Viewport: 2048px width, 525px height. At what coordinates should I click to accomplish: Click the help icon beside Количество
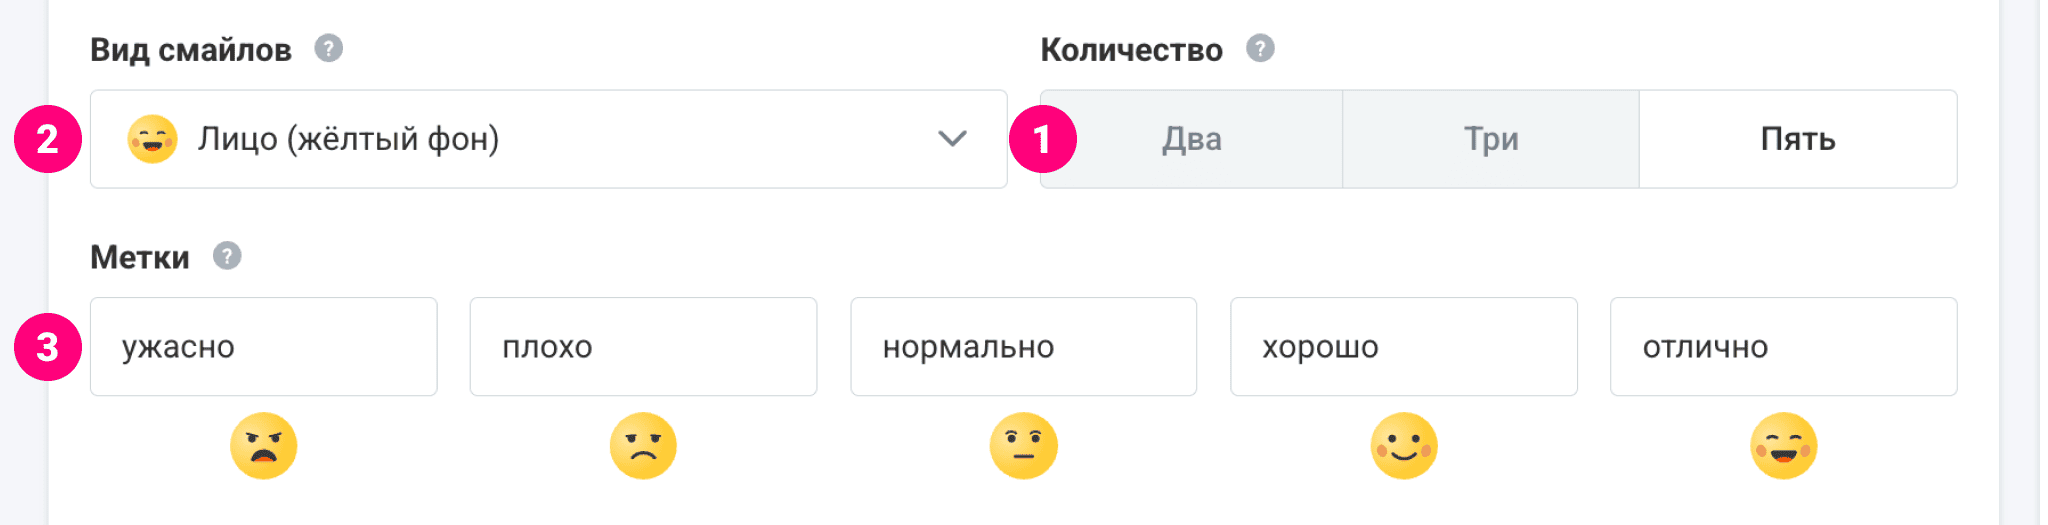pyautogui.click(x=1260, y=48)
